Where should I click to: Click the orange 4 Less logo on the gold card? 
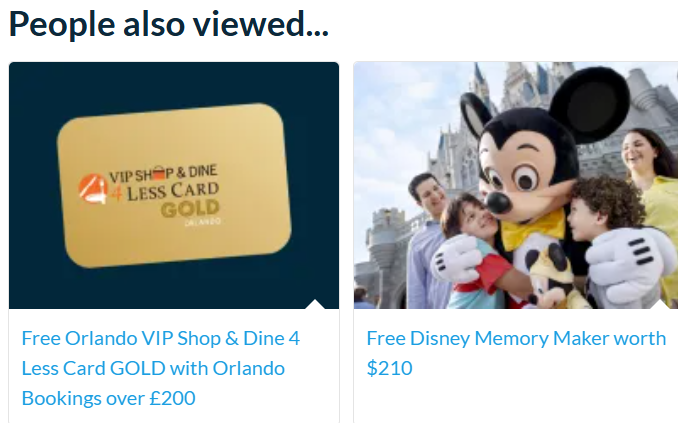pyautogui.click(x=93, y=189)
